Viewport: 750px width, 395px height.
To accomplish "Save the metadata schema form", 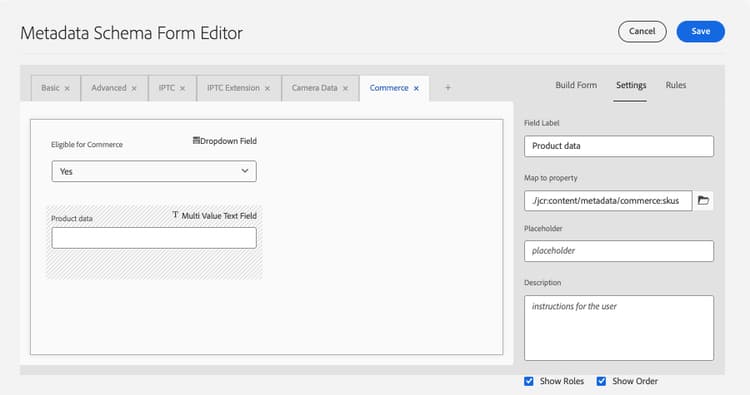I will (x=701, y=32).
